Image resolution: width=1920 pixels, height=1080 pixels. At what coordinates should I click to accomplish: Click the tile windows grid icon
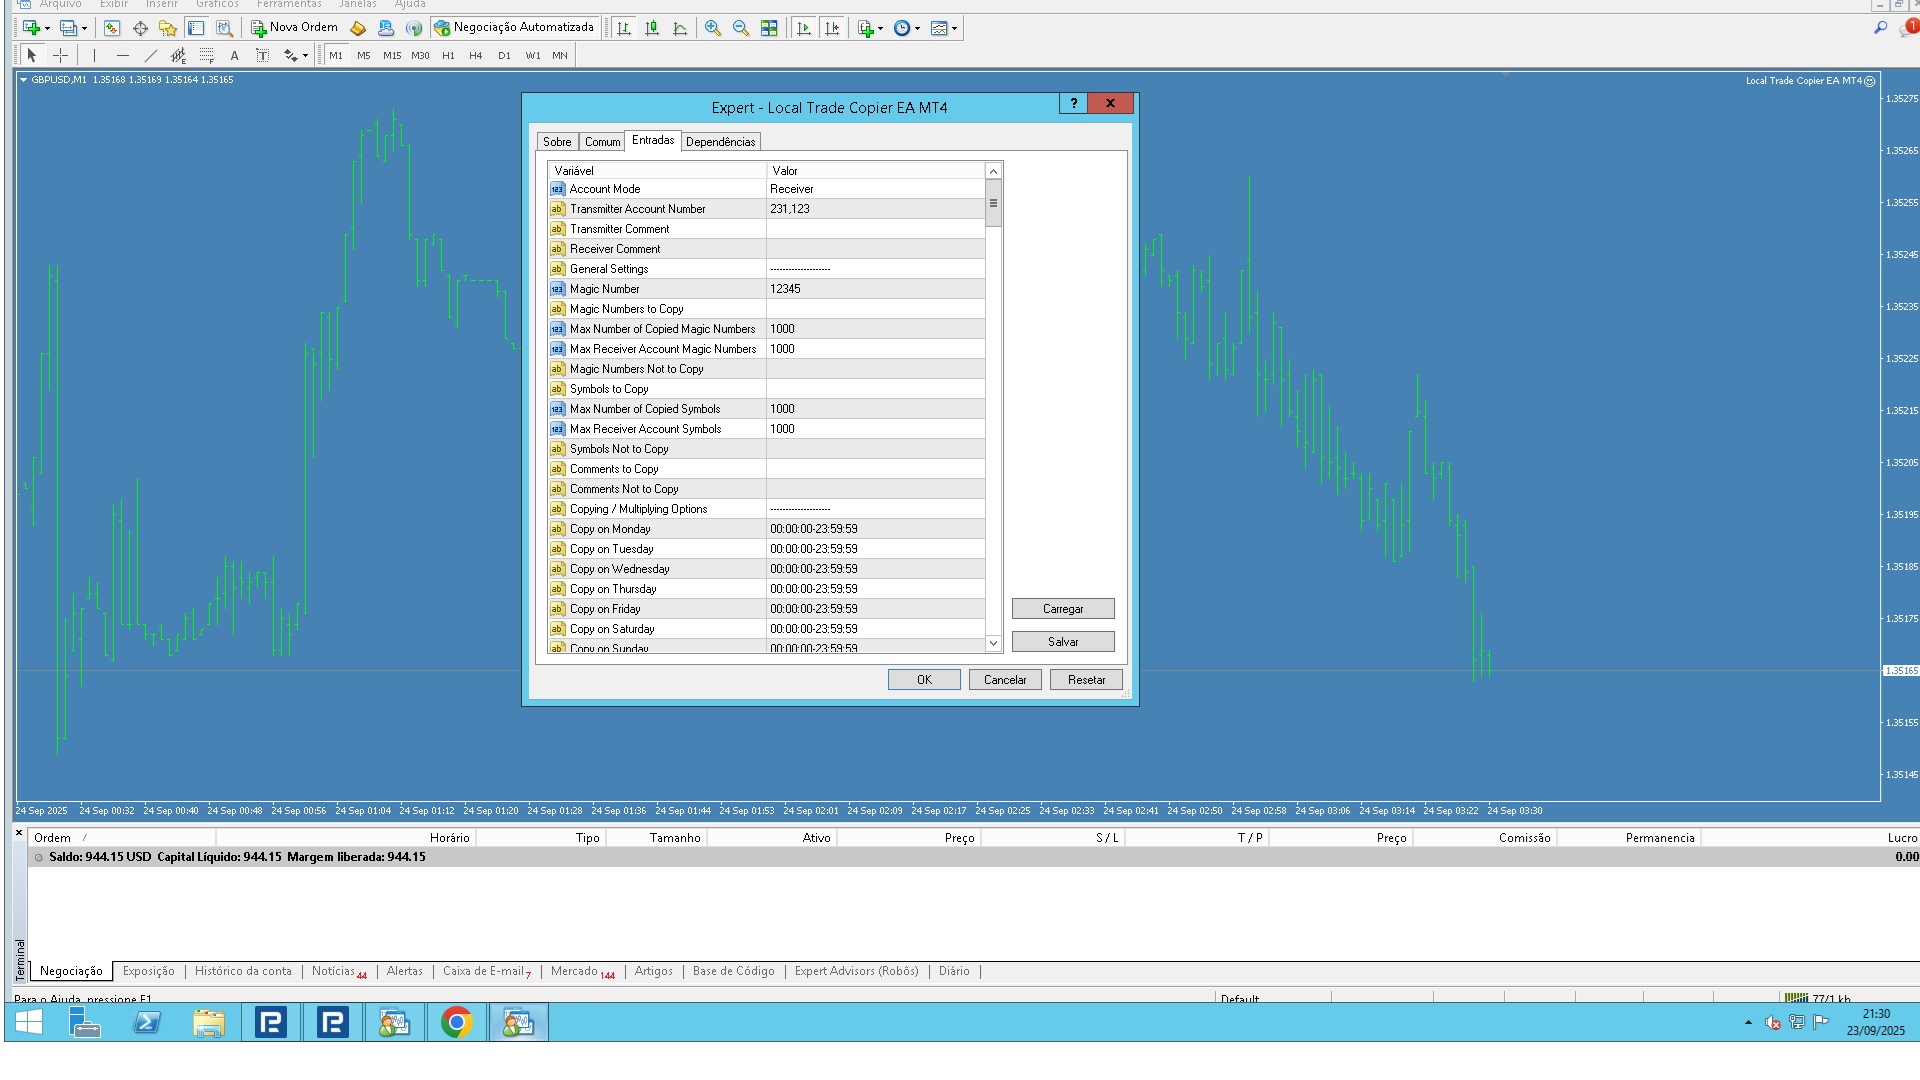click(x=769, y=28)
